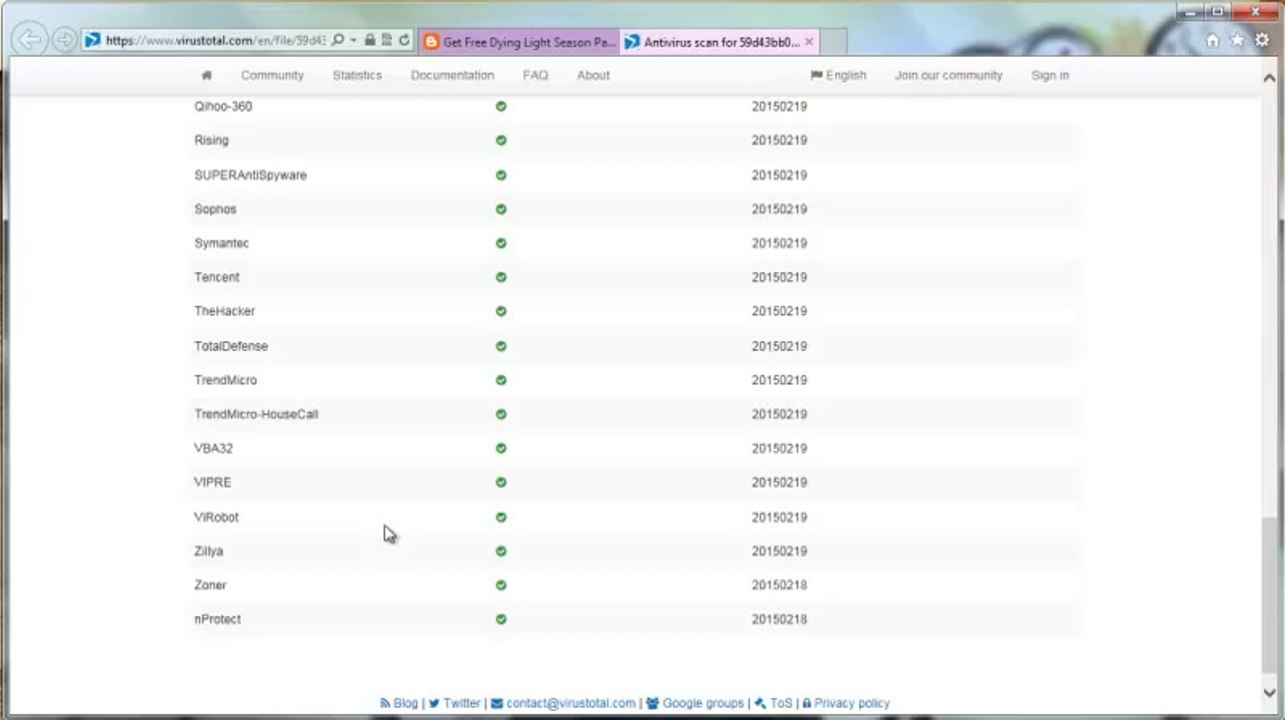This screenshot has height=720, width=1285.
Task: Click the lock security icon in address bar
Action: tap(370, 41)
